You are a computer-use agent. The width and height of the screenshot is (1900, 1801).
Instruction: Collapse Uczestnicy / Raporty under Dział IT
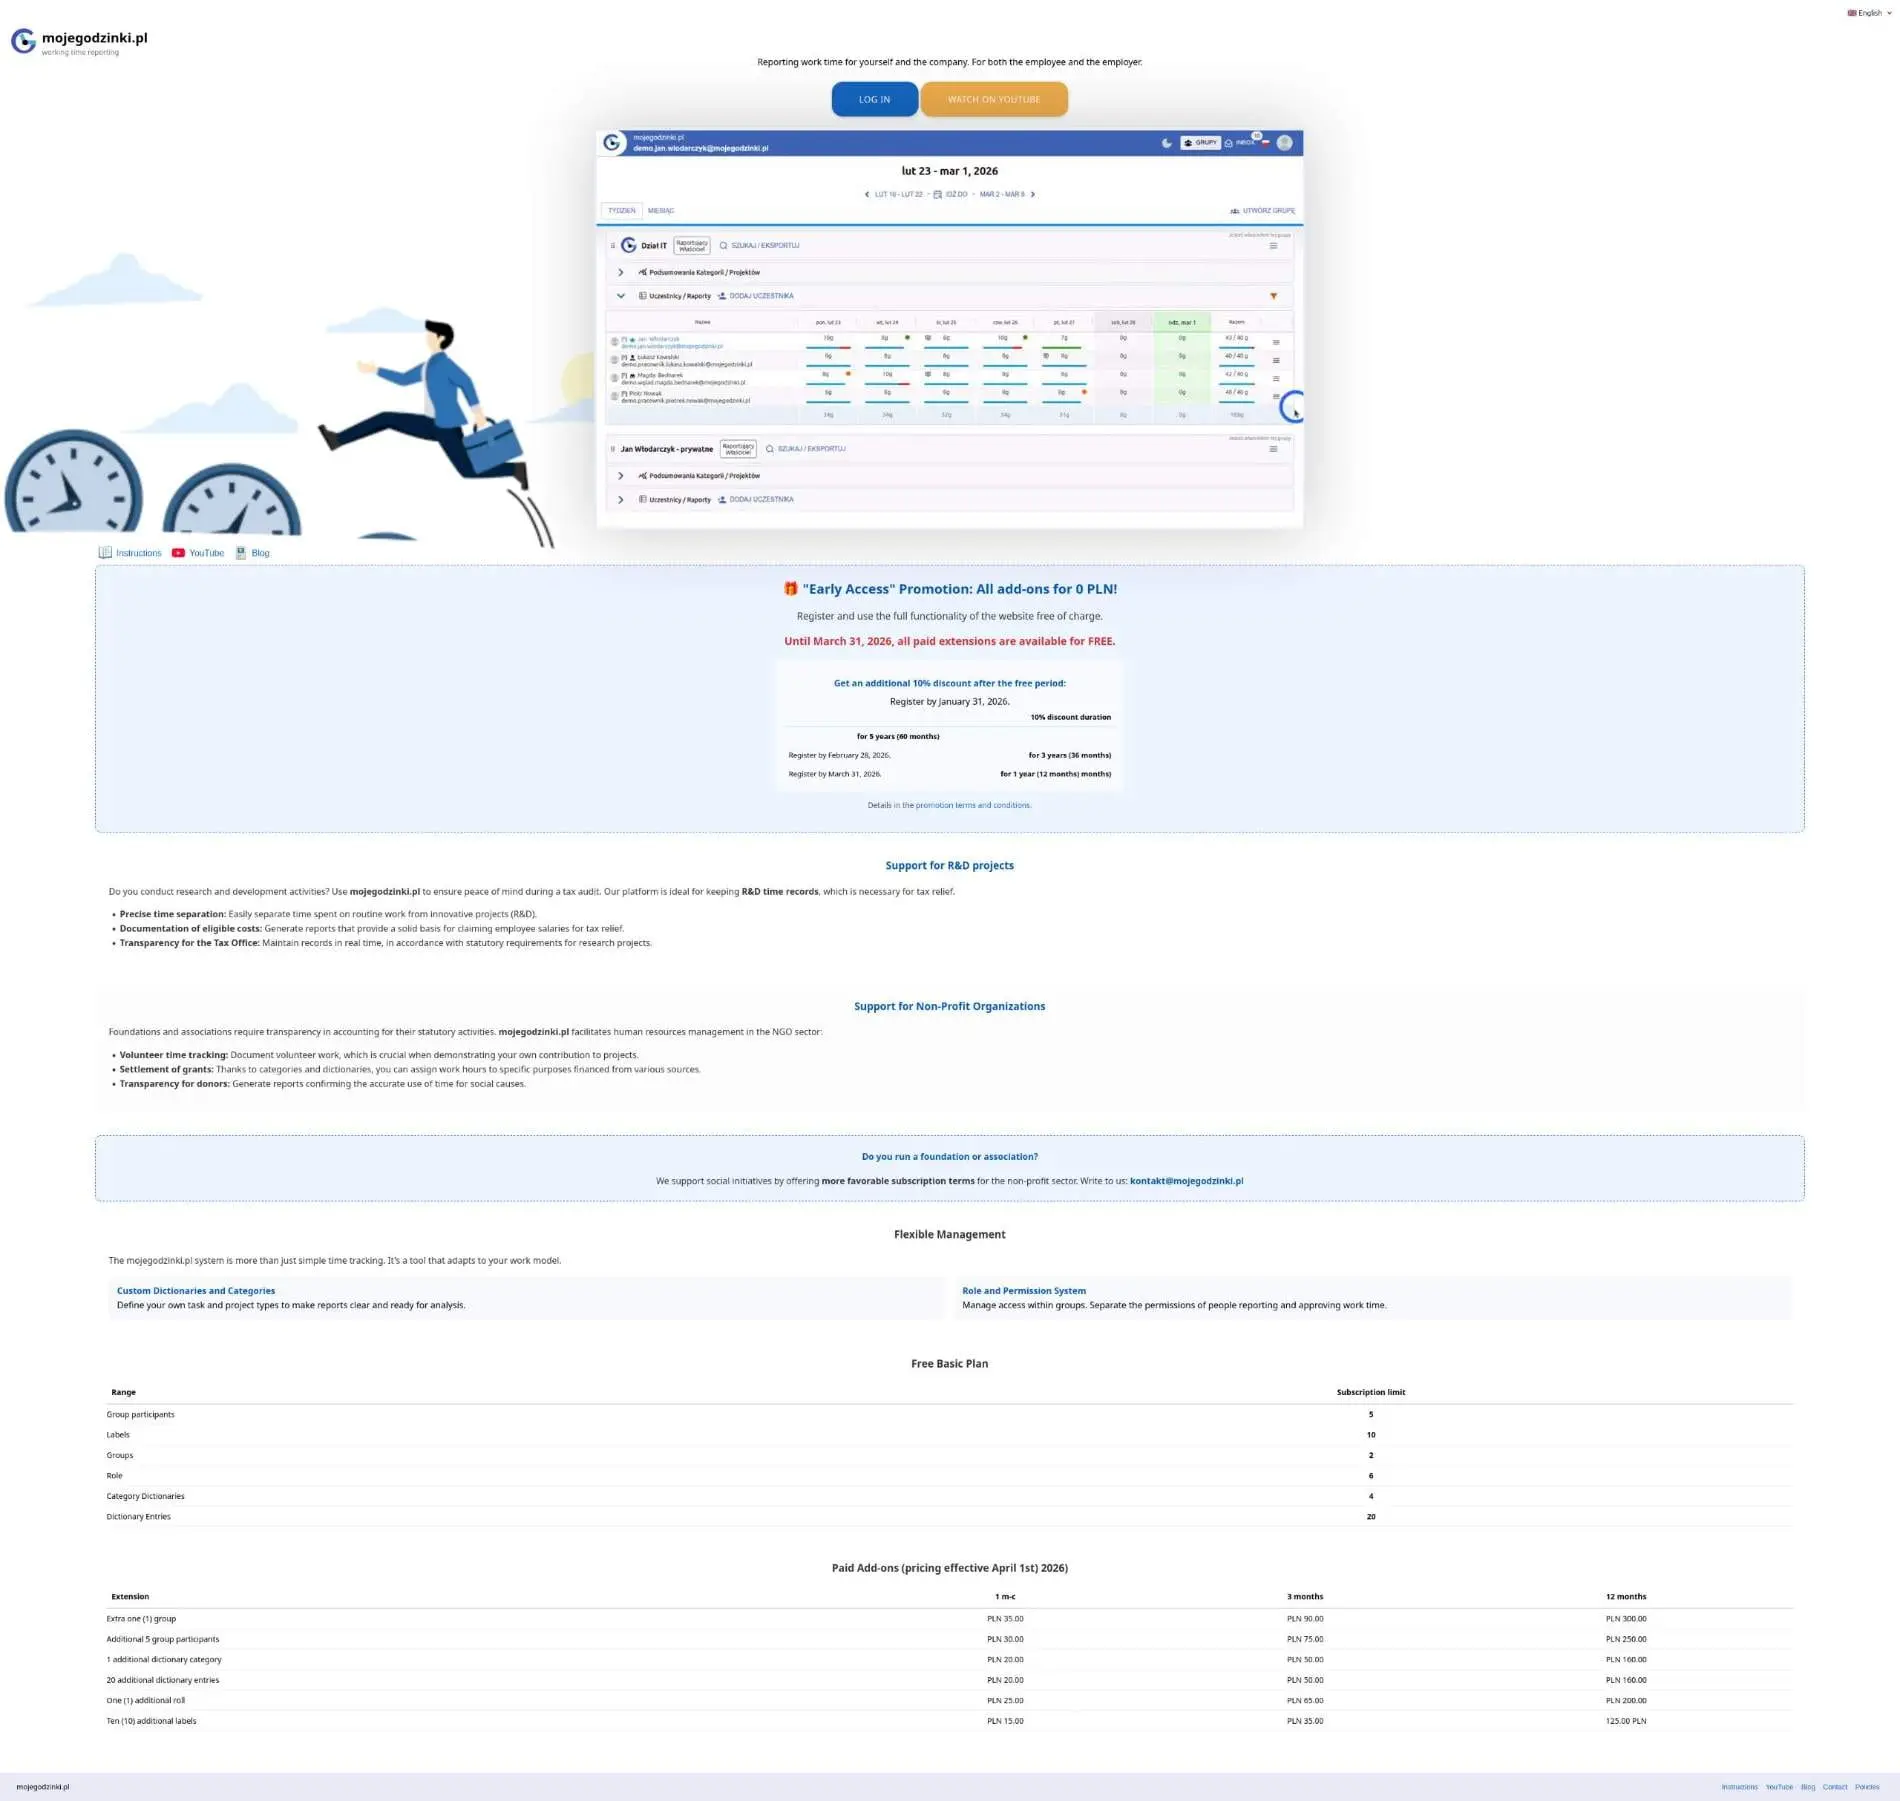click(x=620, y=296)
